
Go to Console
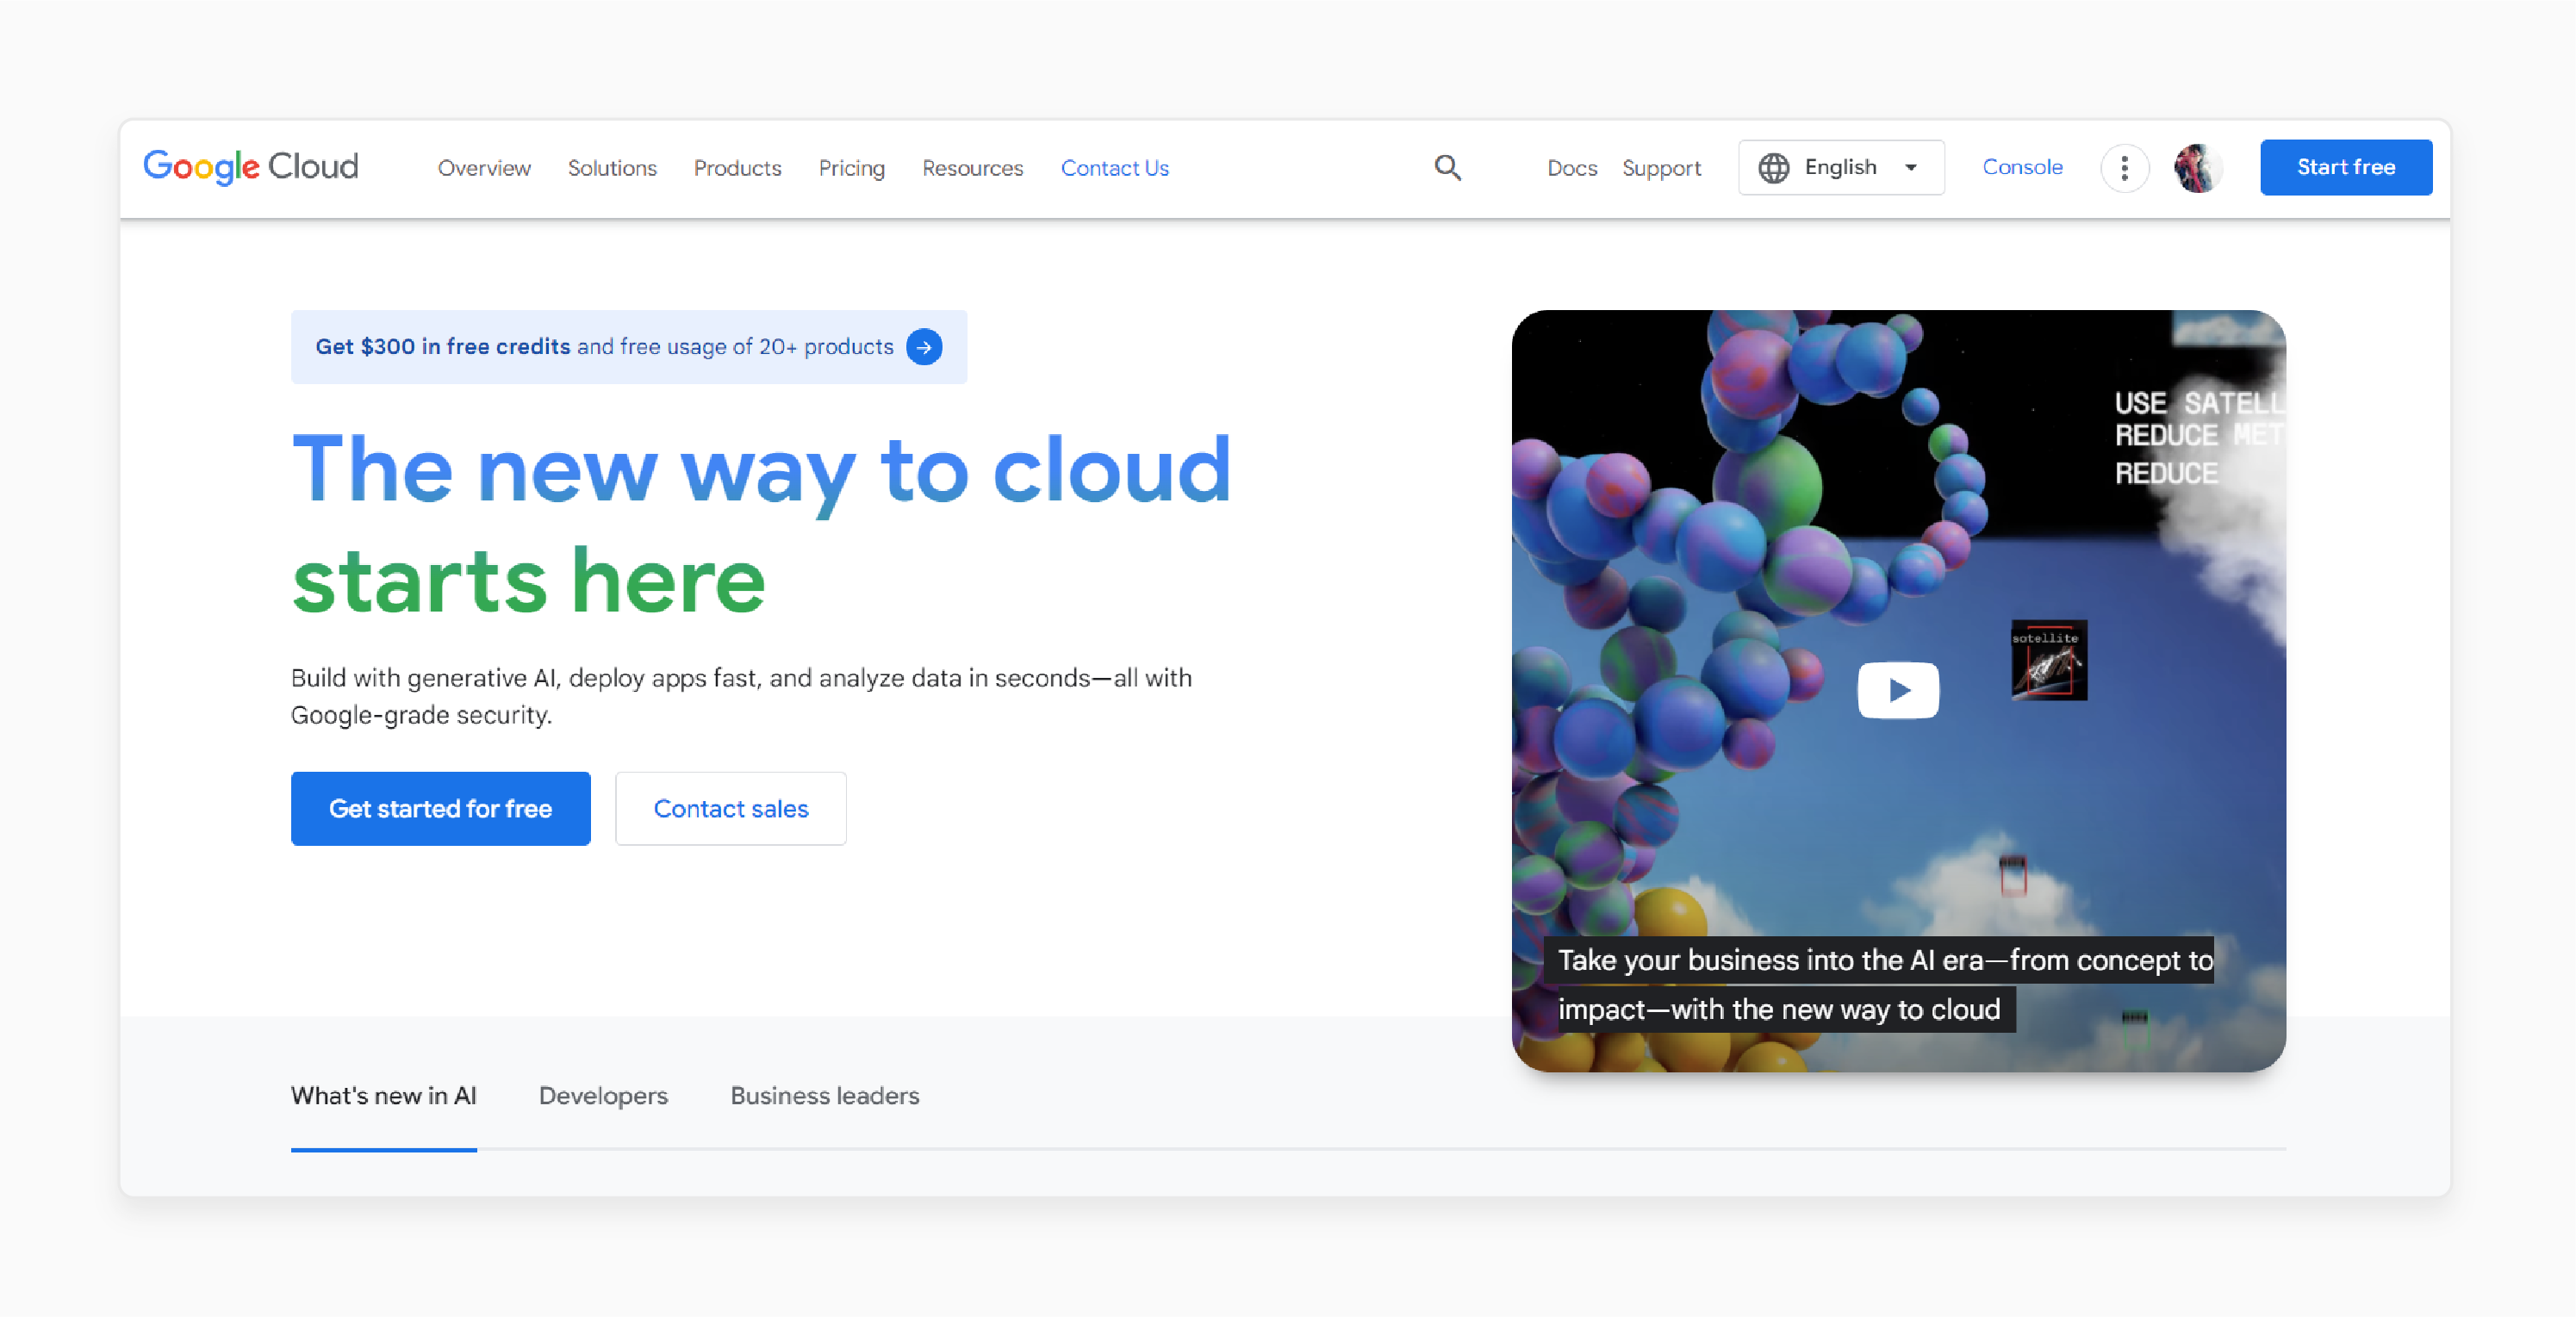(x=2022, y=167)
